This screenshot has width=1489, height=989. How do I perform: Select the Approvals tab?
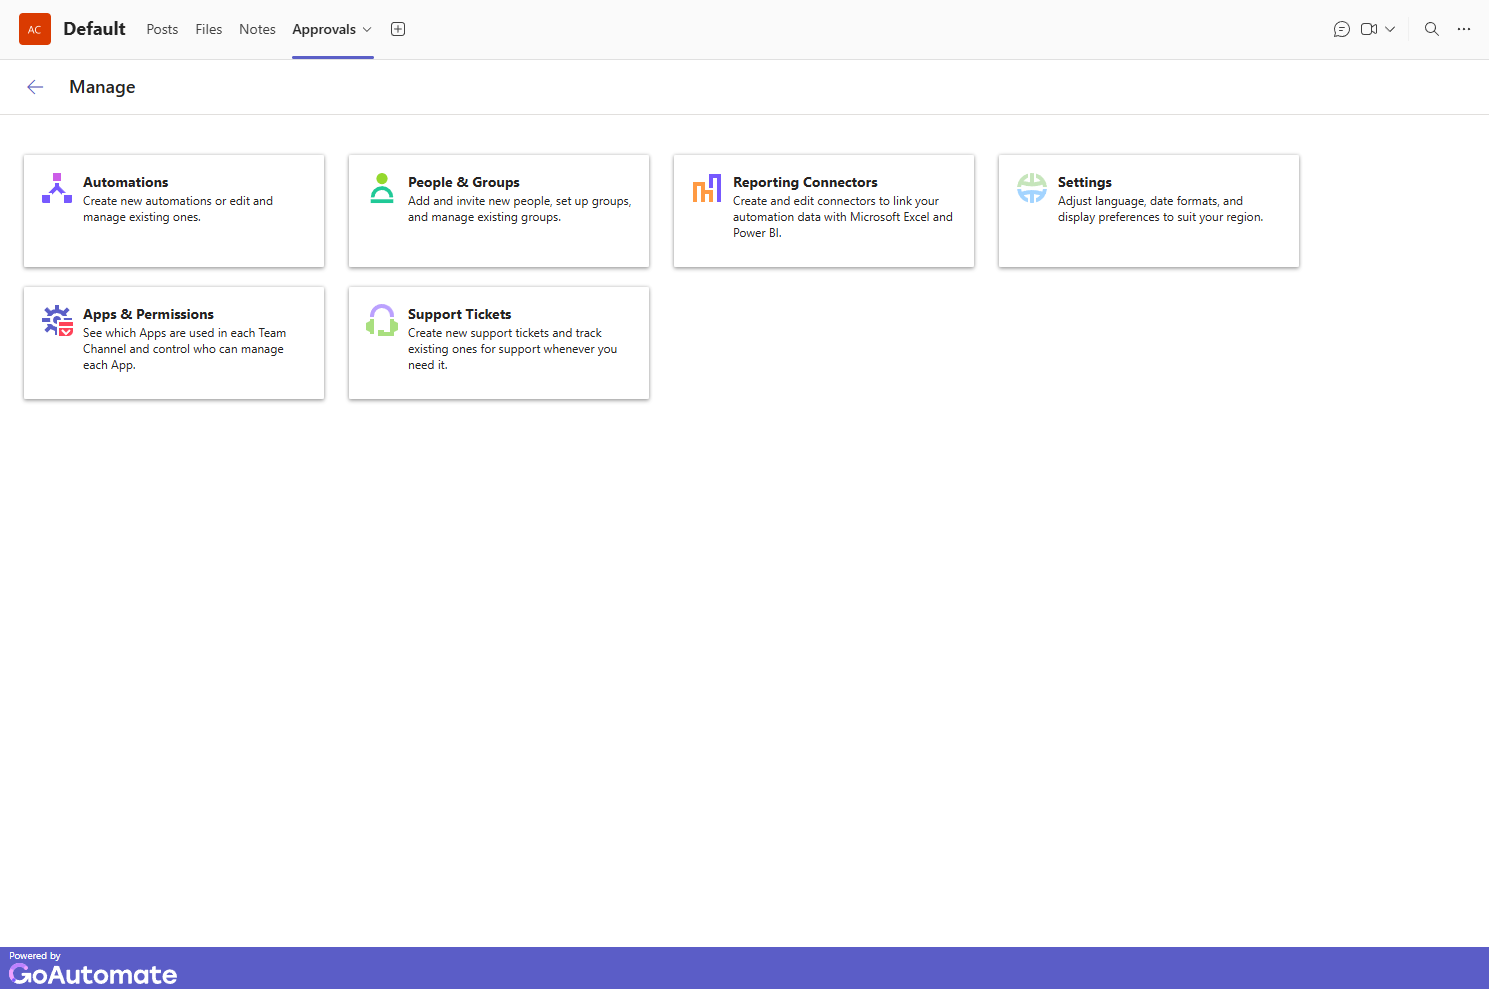point(324,29)
